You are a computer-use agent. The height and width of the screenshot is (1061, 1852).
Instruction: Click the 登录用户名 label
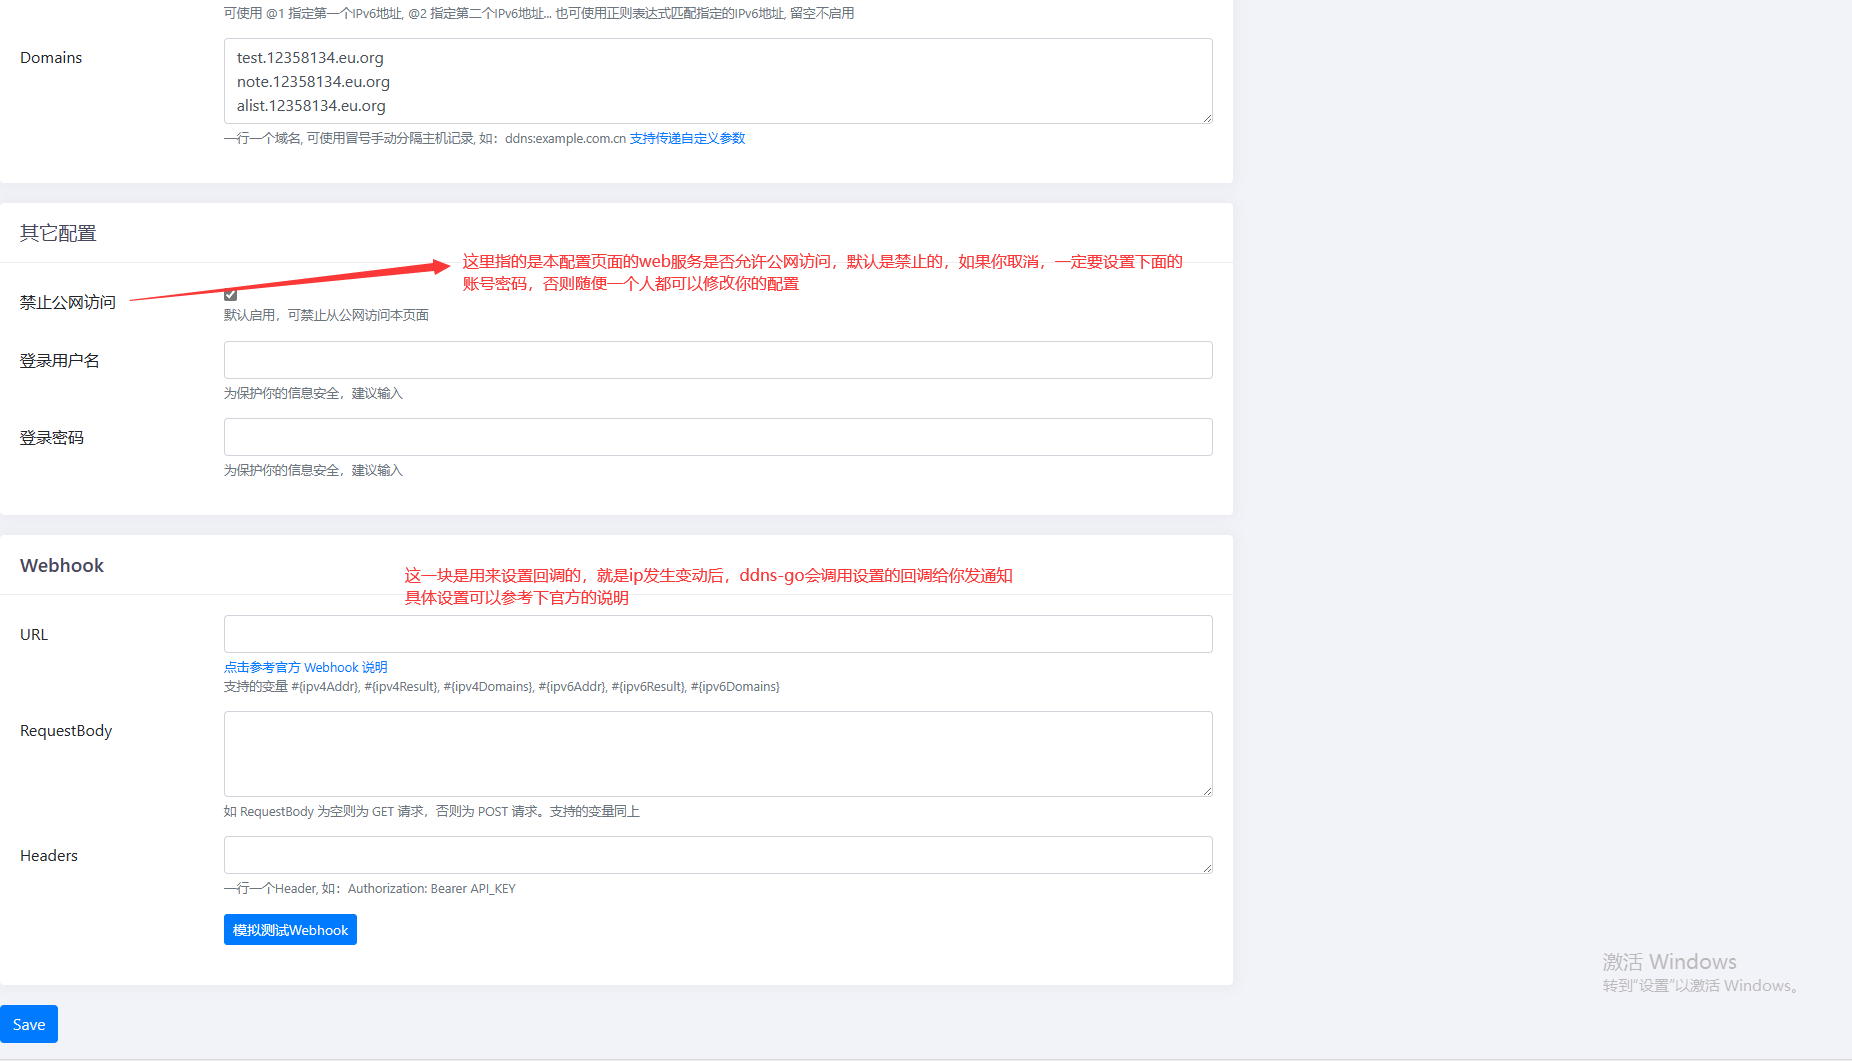click(x=60, y=361)
